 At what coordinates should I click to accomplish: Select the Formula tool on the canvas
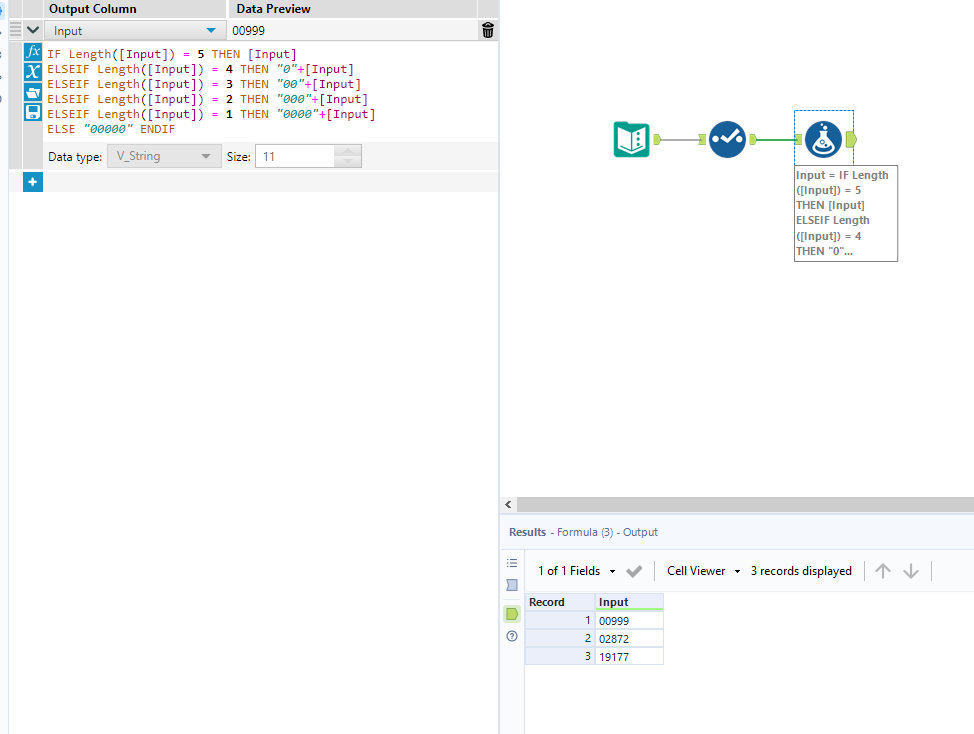click(x=824, y=139)
